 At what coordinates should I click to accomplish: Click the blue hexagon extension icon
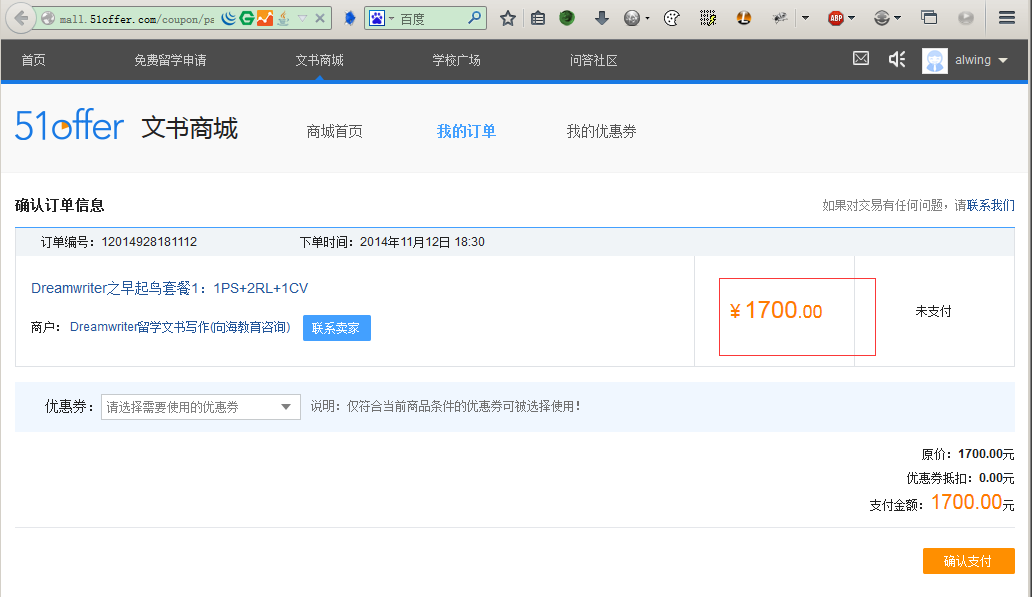[x=350, y=18]
